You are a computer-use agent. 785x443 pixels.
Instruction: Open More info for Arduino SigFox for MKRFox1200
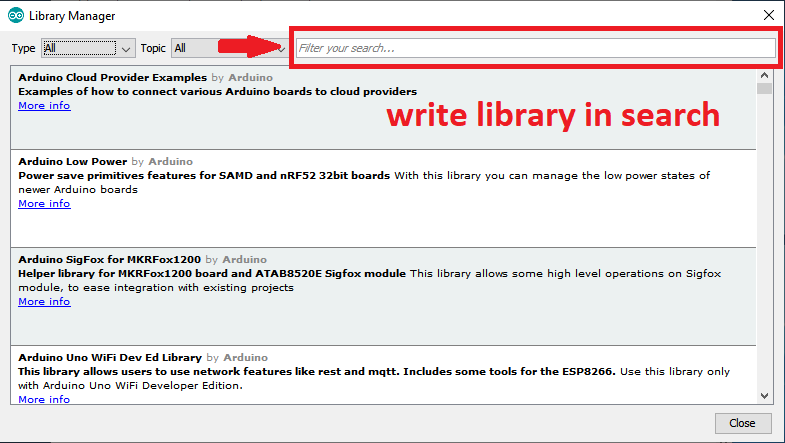click(44, 302)
